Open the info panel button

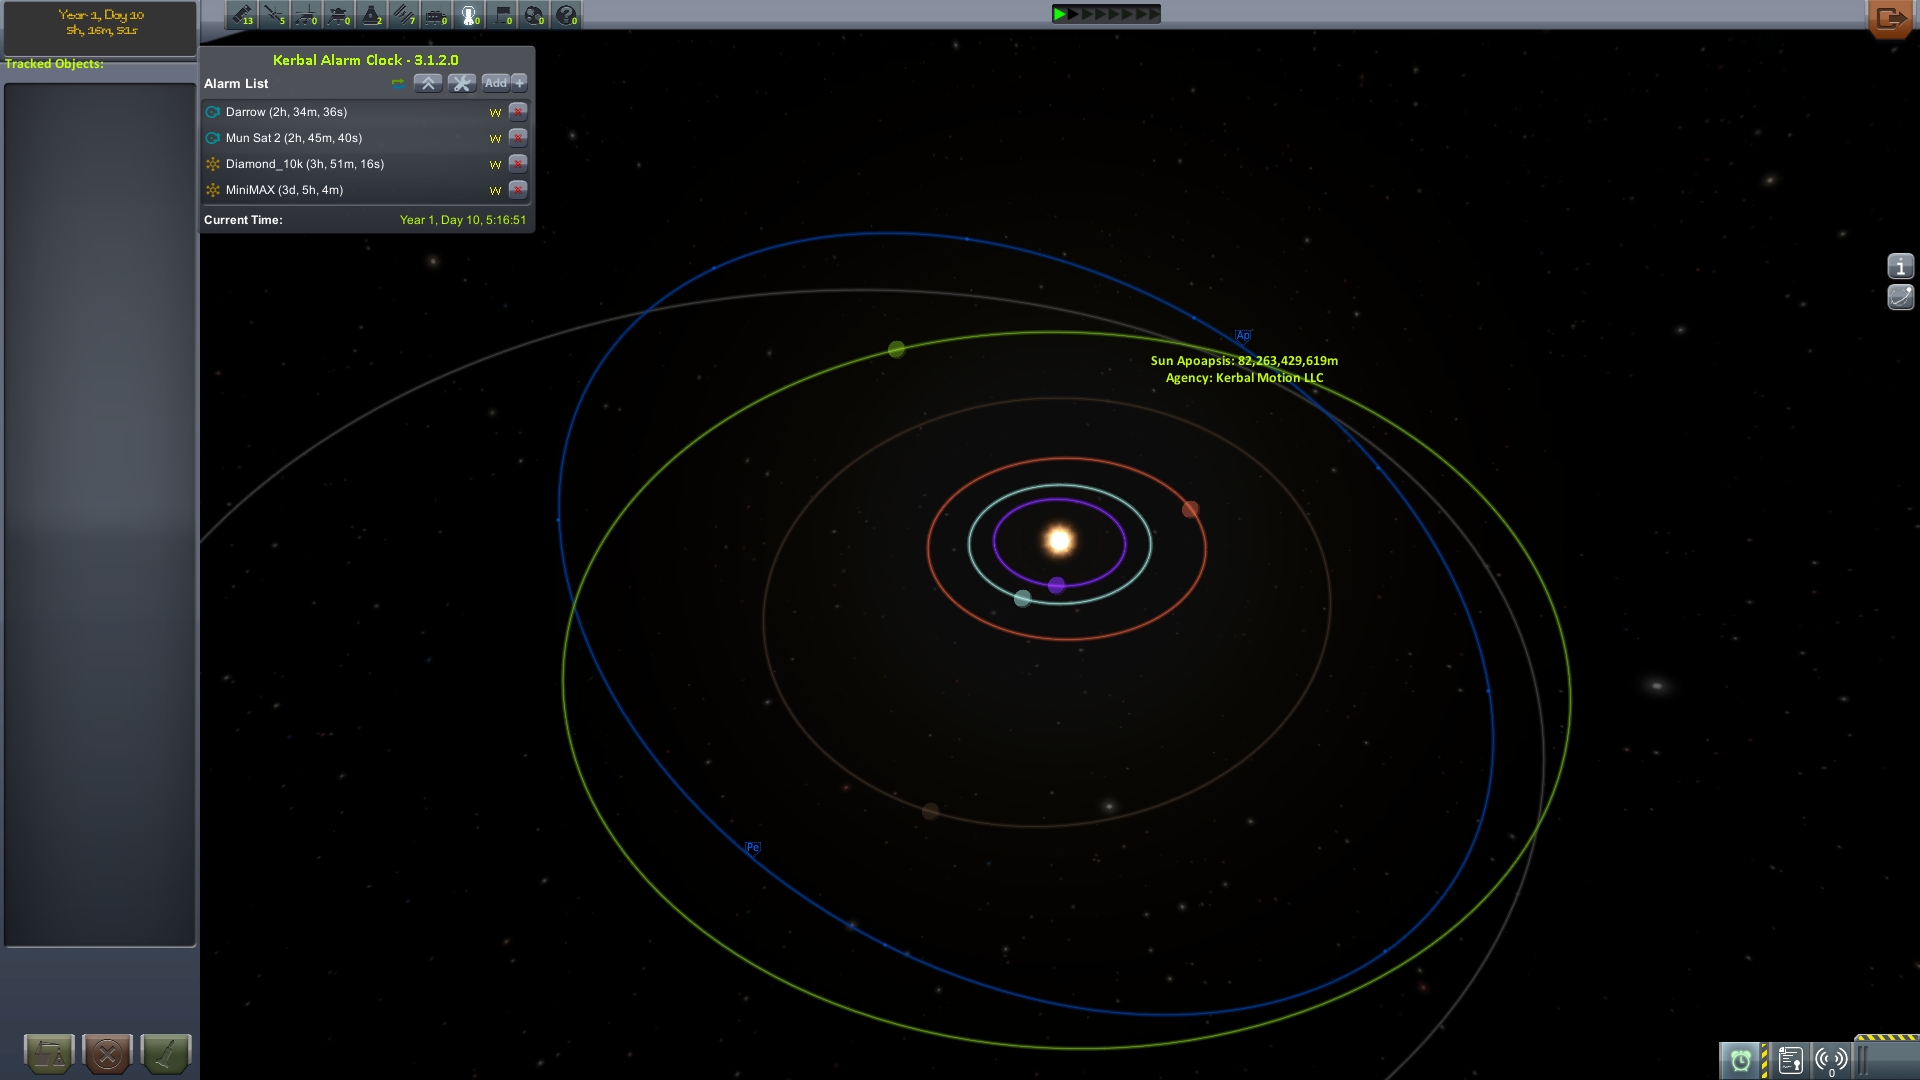coord(1900,266)
